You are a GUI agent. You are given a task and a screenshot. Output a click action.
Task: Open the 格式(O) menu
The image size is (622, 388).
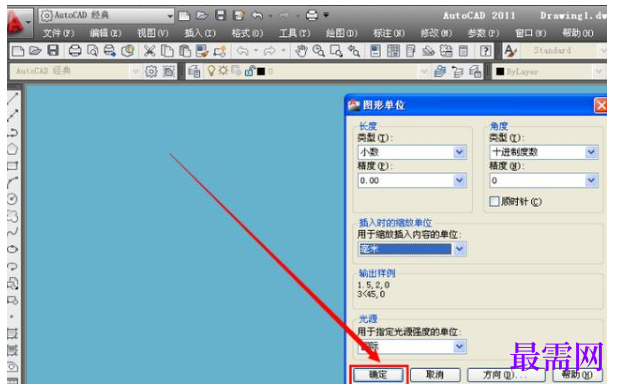coord(247,33)
